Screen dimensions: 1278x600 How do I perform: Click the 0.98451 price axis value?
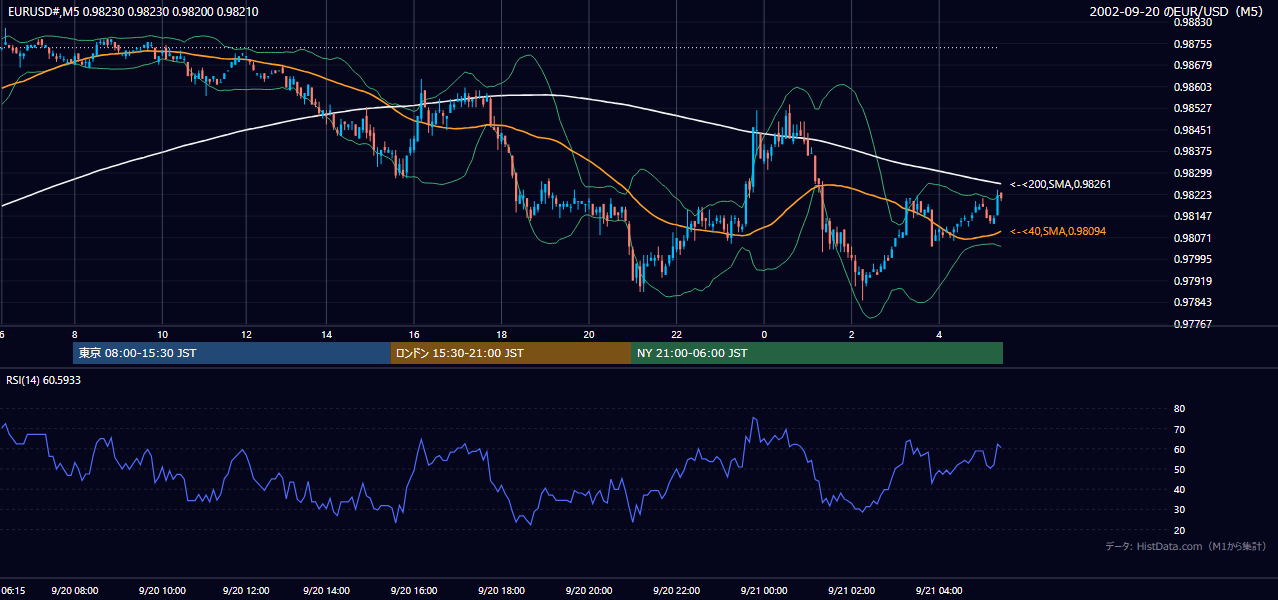(x=1192, y=130)
